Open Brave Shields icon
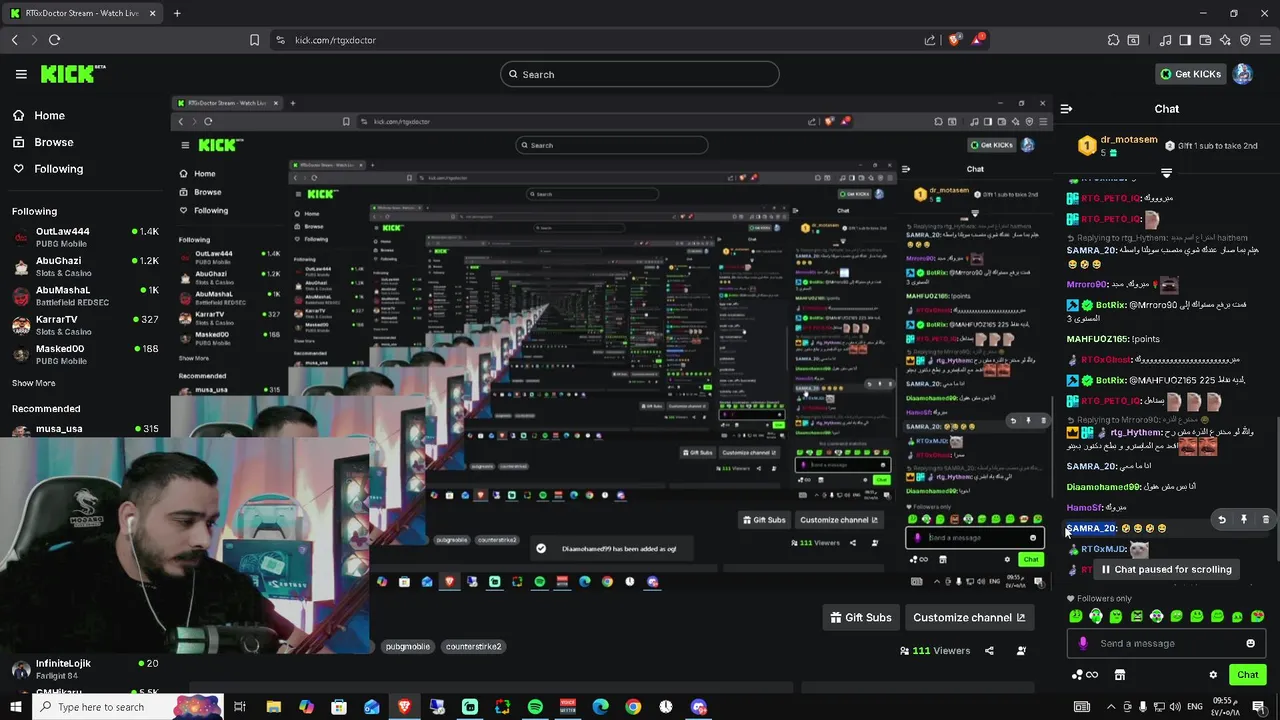This screenshot has width=1280, height=720. click(x=954, y=40)
